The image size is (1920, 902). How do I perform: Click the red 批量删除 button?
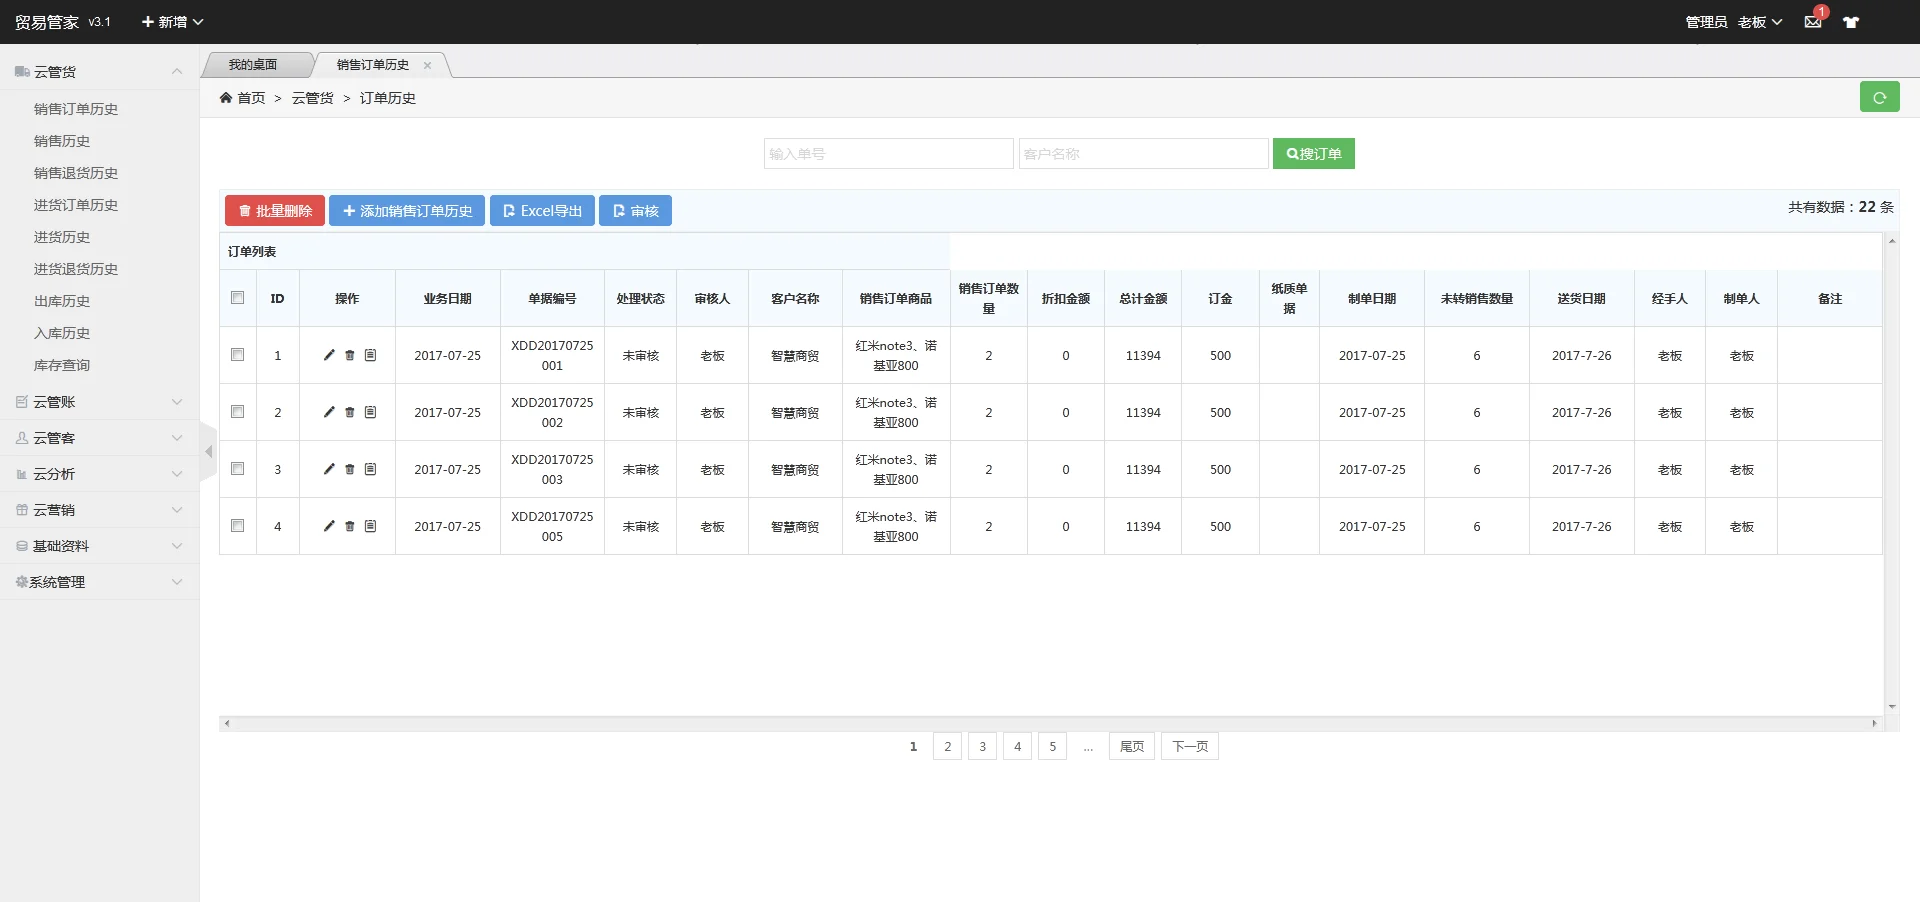click(x=275, y=211)
